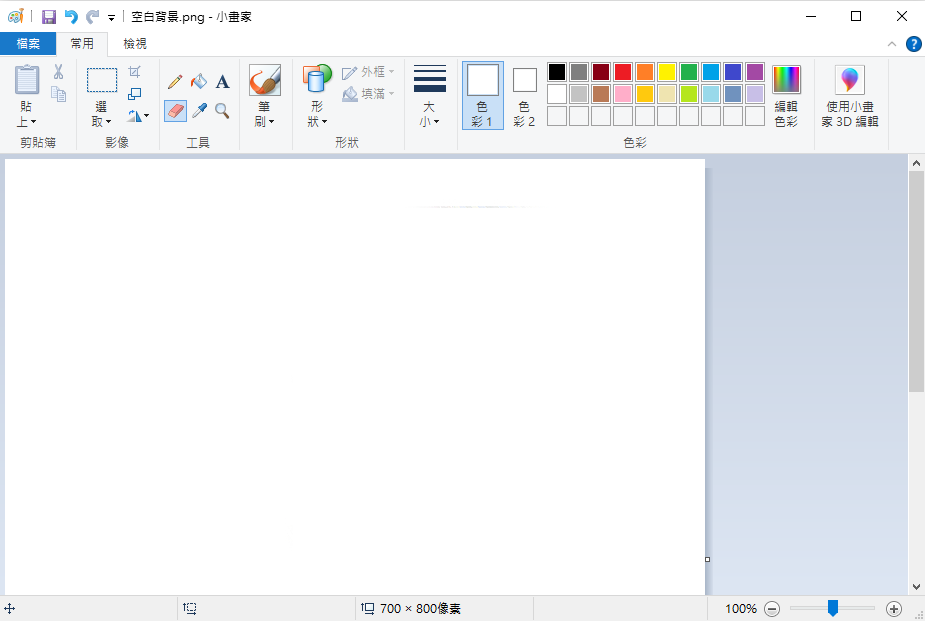Pick the green color swatch
The image size is (925, 621).
[688, 72]
